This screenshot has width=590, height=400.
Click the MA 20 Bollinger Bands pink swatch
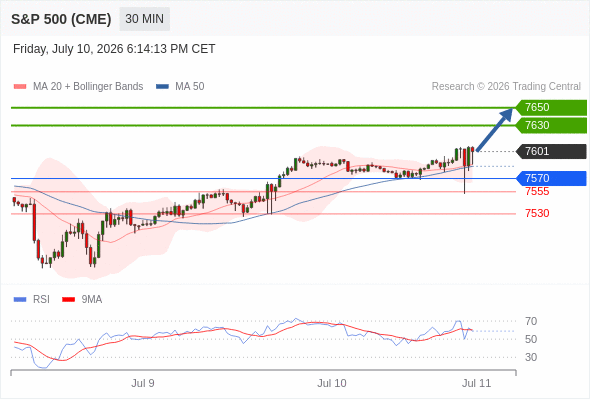pos(20,87)
